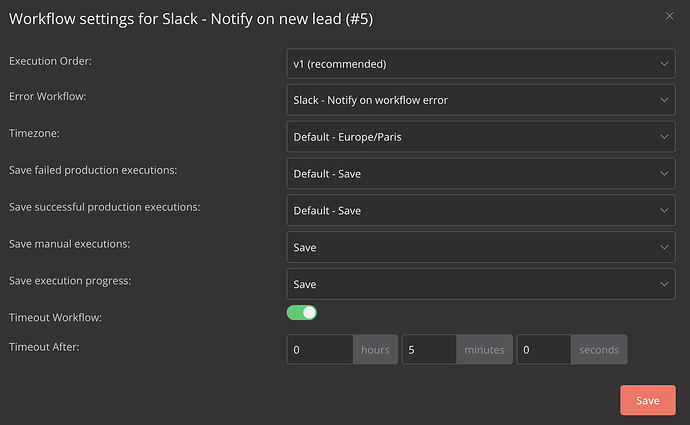This screenshot has width=690, height=425.
Task: Click the Save manual executions label
Action: pyautogui.click(x=70, y=244)
